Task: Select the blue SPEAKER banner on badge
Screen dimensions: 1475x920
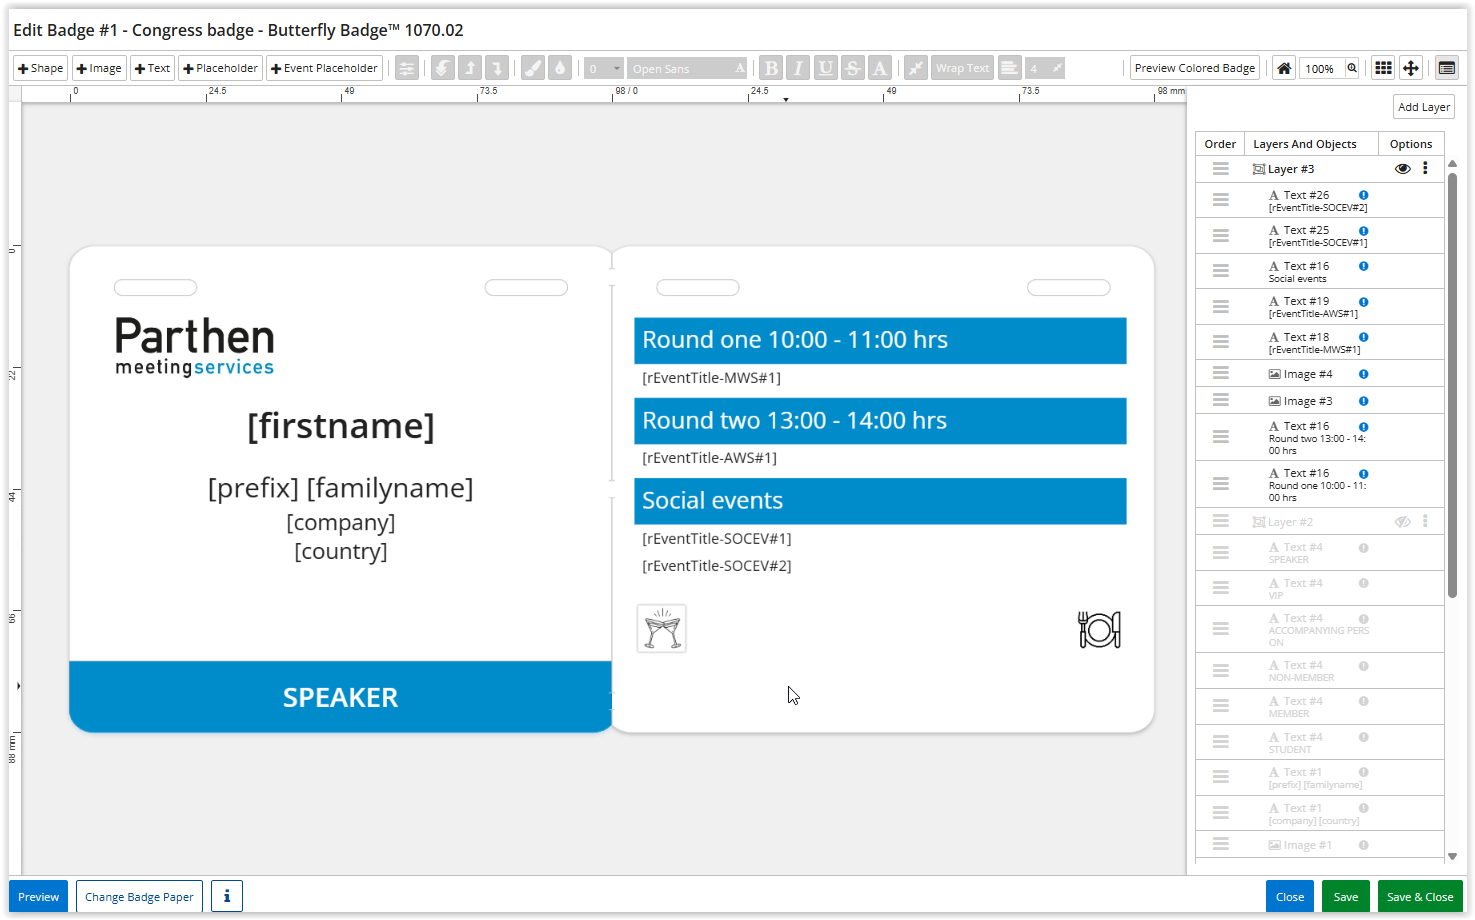Action: click(x=340, y=697)
